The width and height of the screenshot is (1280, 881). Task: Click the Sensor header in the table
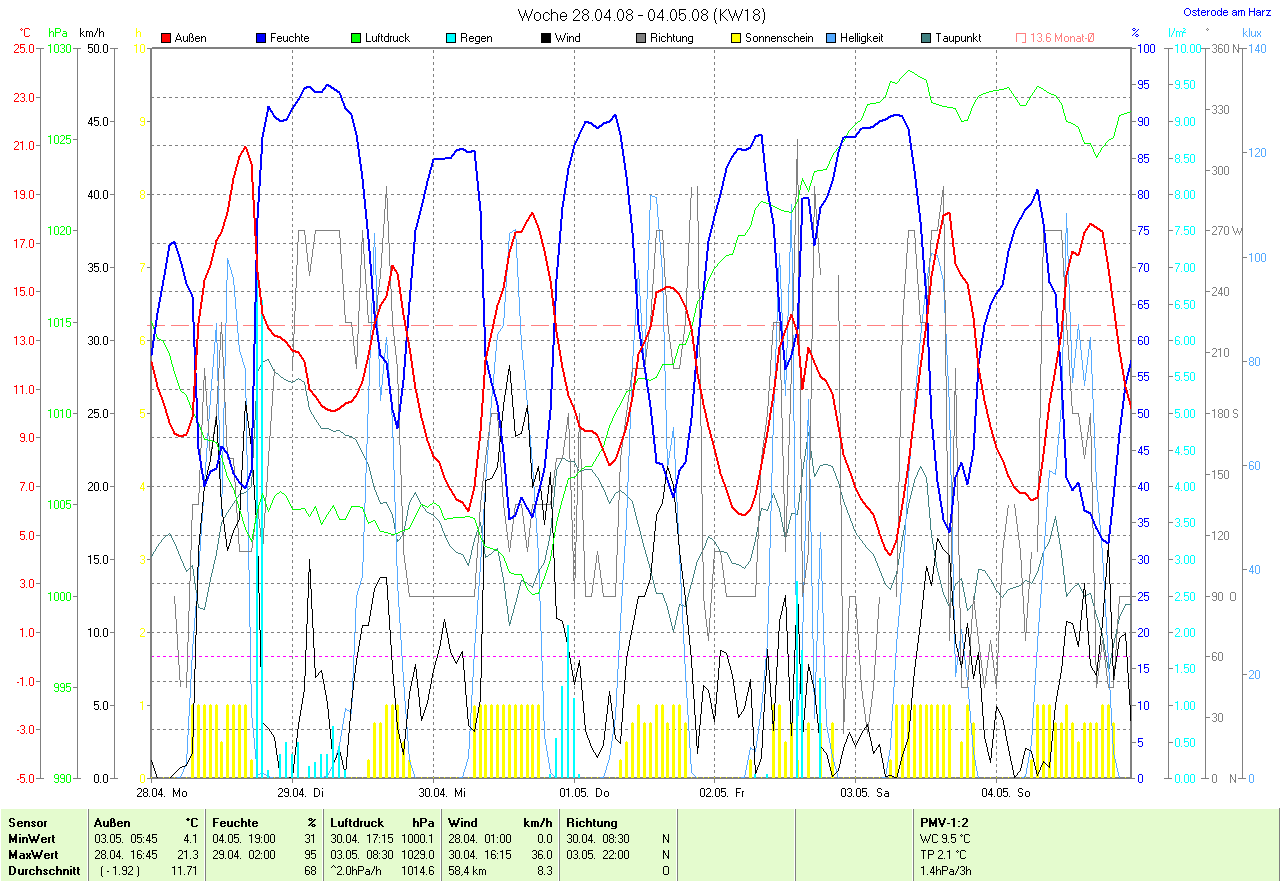point(27,822)
